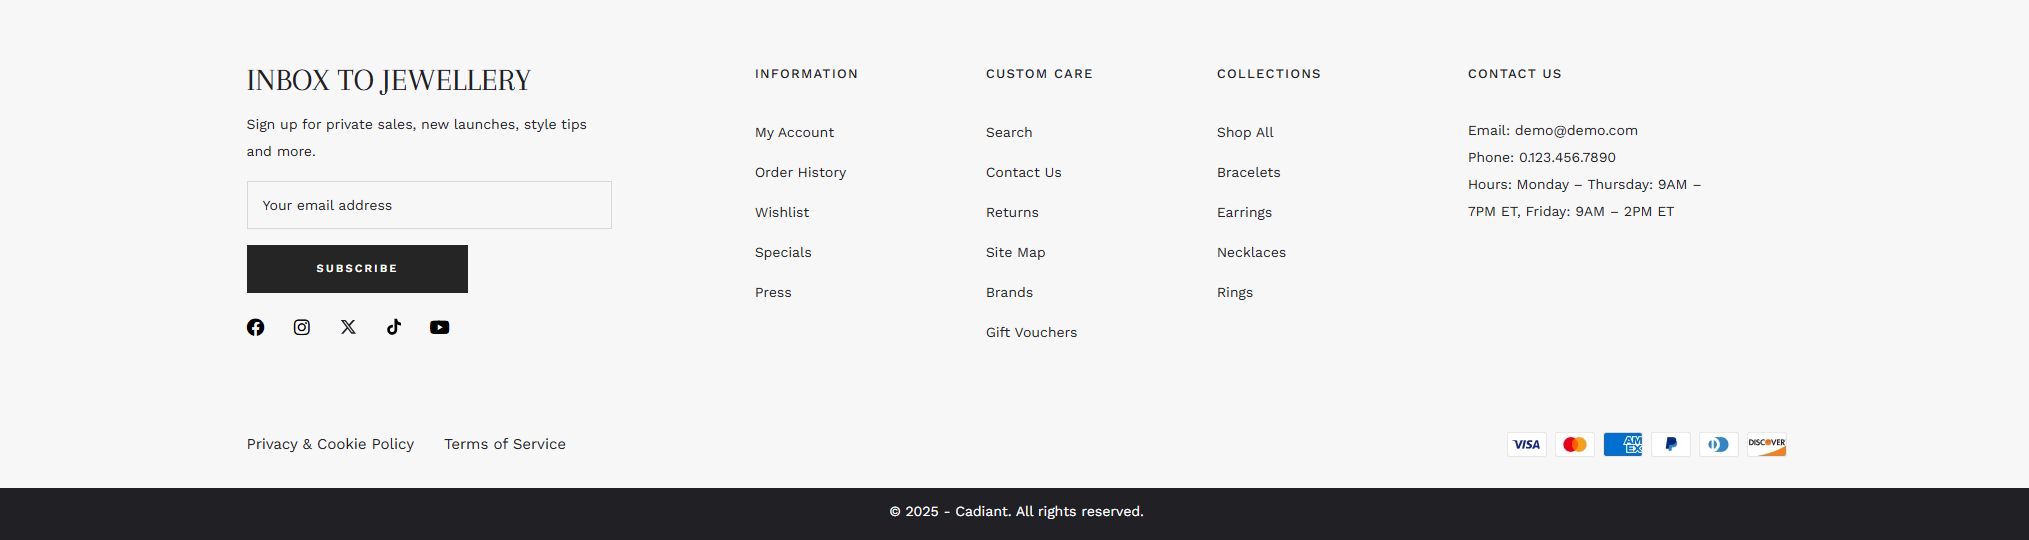Screen dimensions: 2029x540
Task: Click the Subscribe button
Action: 357,269
